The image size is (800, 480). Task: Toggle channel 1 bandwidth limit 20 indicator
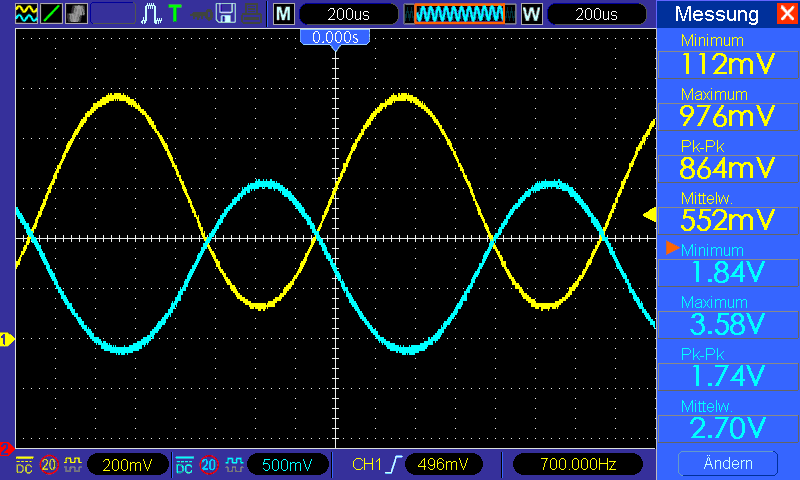click(x=49, y=464)
